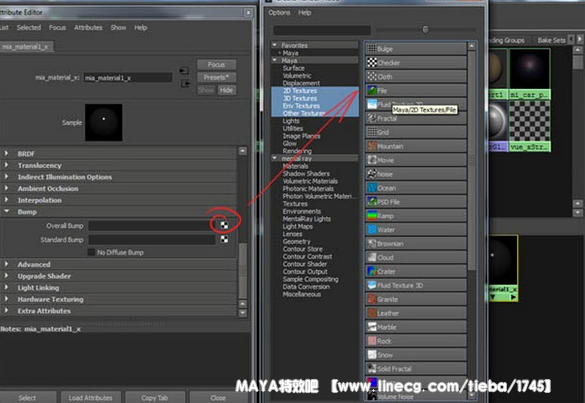Image resolution: width=585 pixels, height=403 pixels.
Task: Create a File texture node
Action: pyautogui.click(x=416, y=90)
